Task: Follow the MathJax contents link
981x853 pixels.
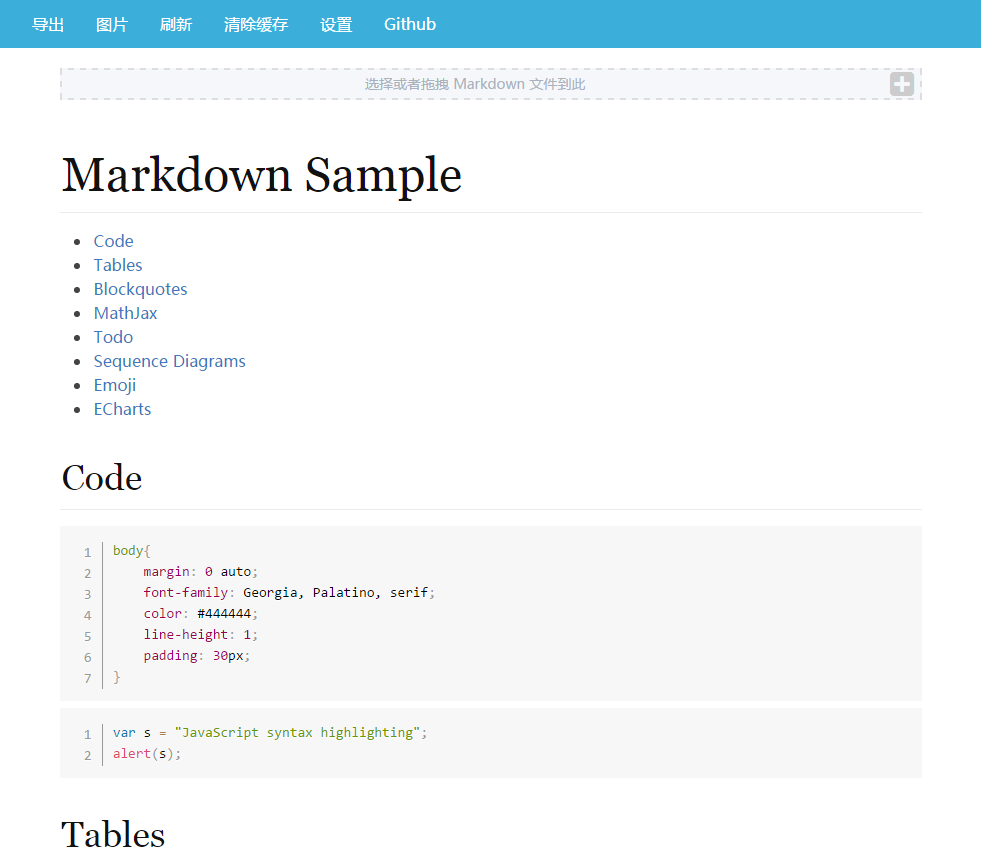Action: (x=125, y=313)
